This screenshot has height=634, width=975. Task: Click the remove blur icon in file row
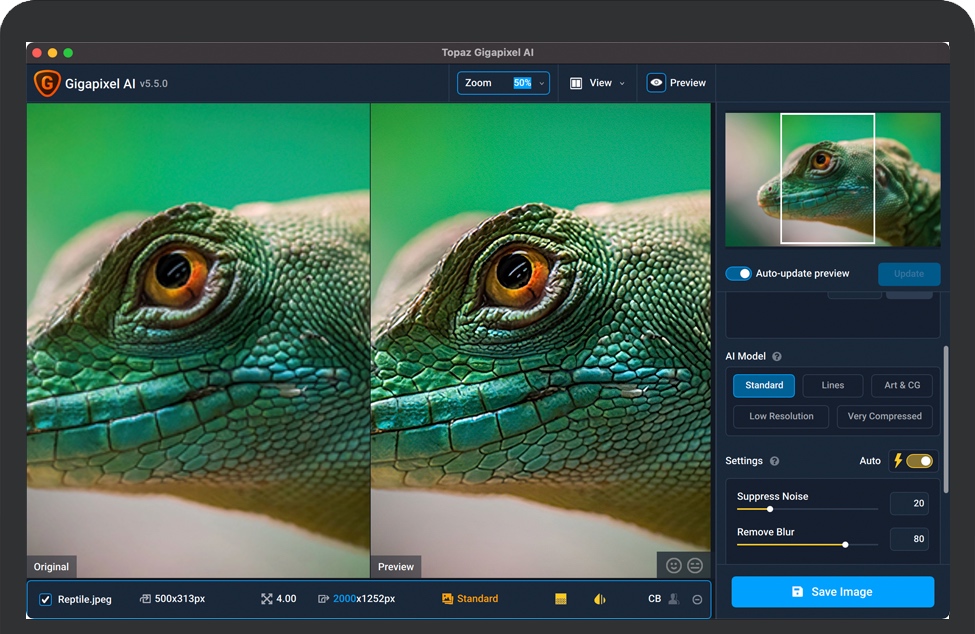pos(600,599)
